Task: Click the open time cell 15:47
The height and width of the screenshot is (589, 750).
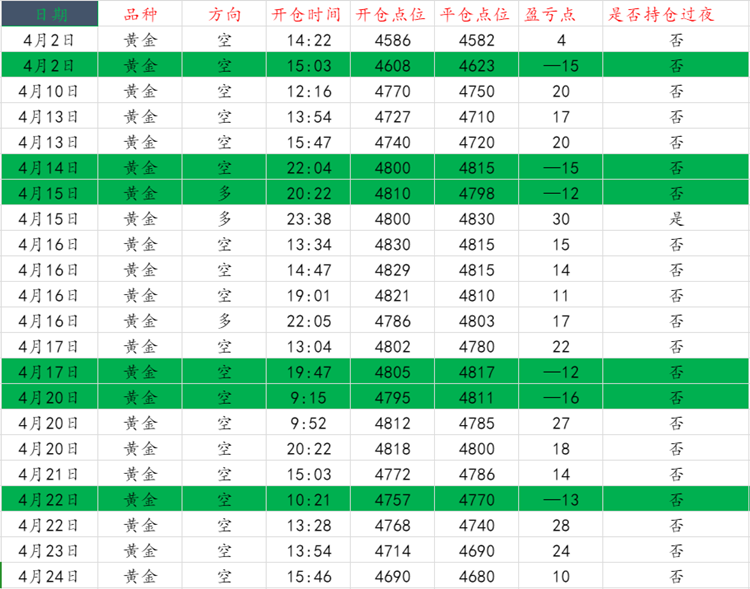Action: coord(309,142)
